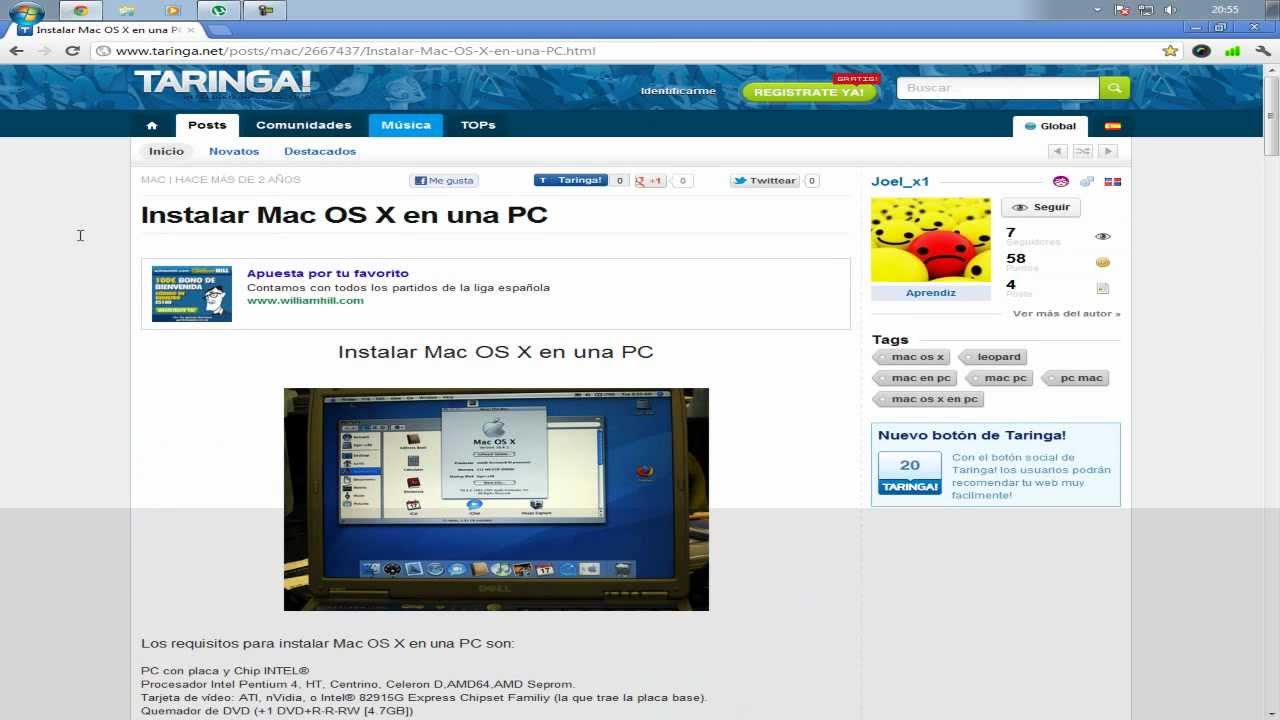Submit search with the magnifier button

click(x=1114, y=88)
